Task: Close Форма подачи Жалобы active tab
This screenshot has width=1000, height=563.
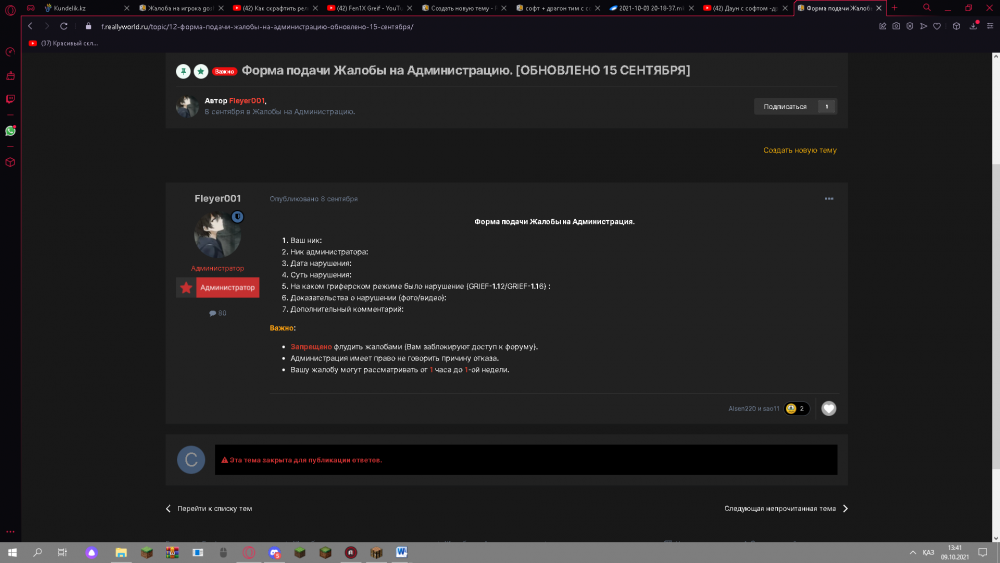Action: pyautogui.click(x=879, y=8)
